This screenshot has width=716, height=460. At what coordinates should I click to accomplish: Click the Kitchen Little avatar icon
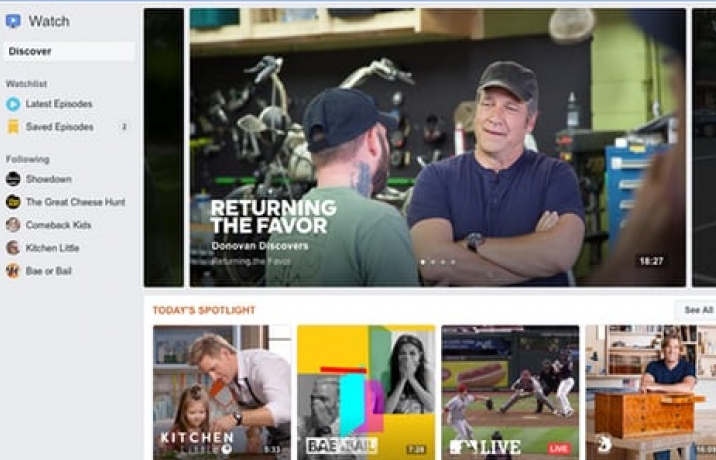tap(13, 248)
